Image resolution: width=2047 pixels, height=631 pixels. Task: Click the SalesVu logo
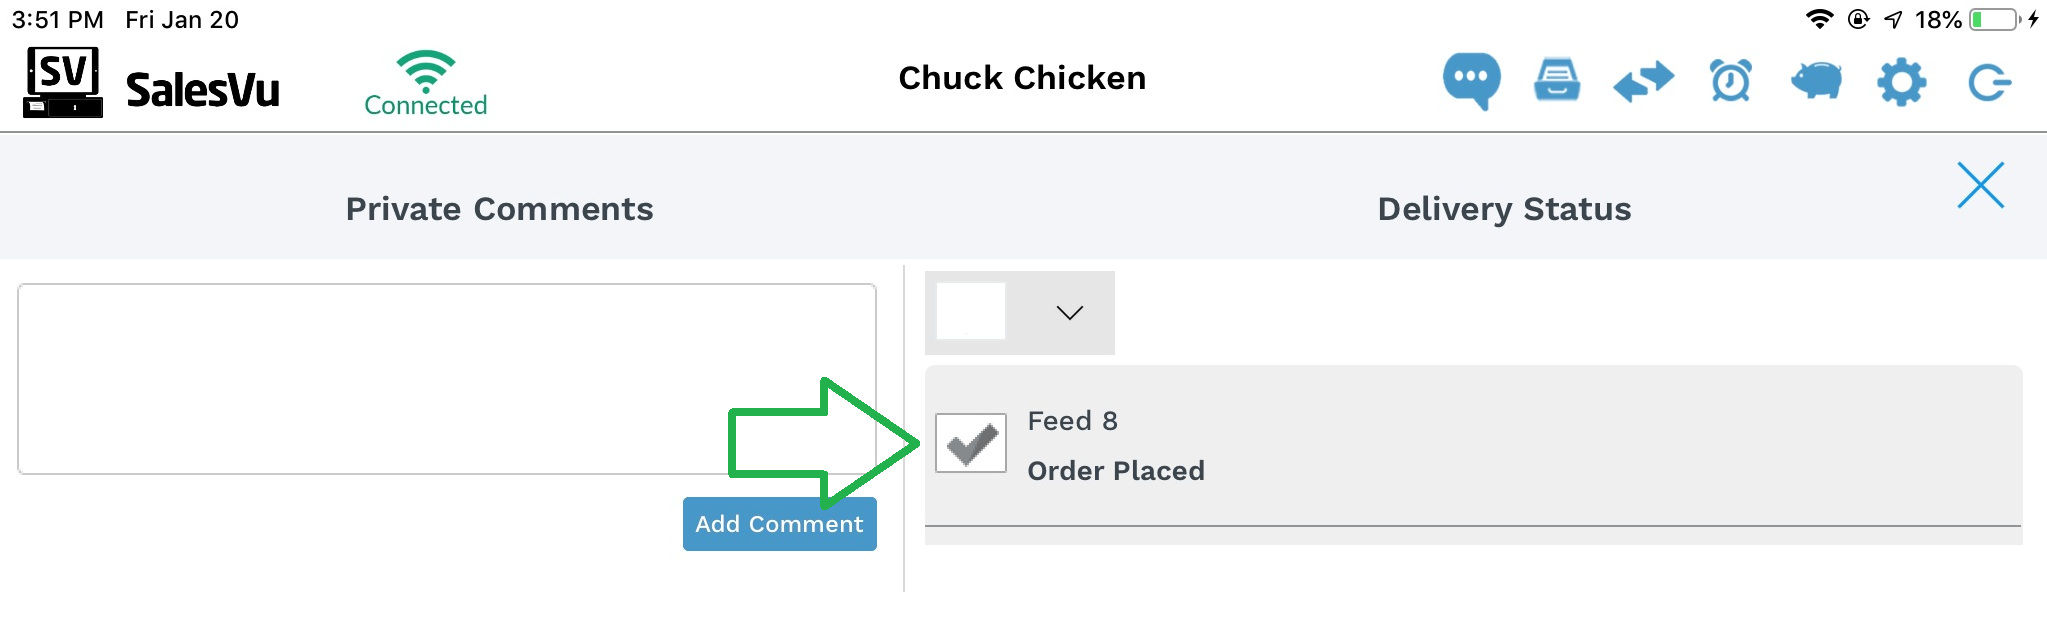click(152, 82)
